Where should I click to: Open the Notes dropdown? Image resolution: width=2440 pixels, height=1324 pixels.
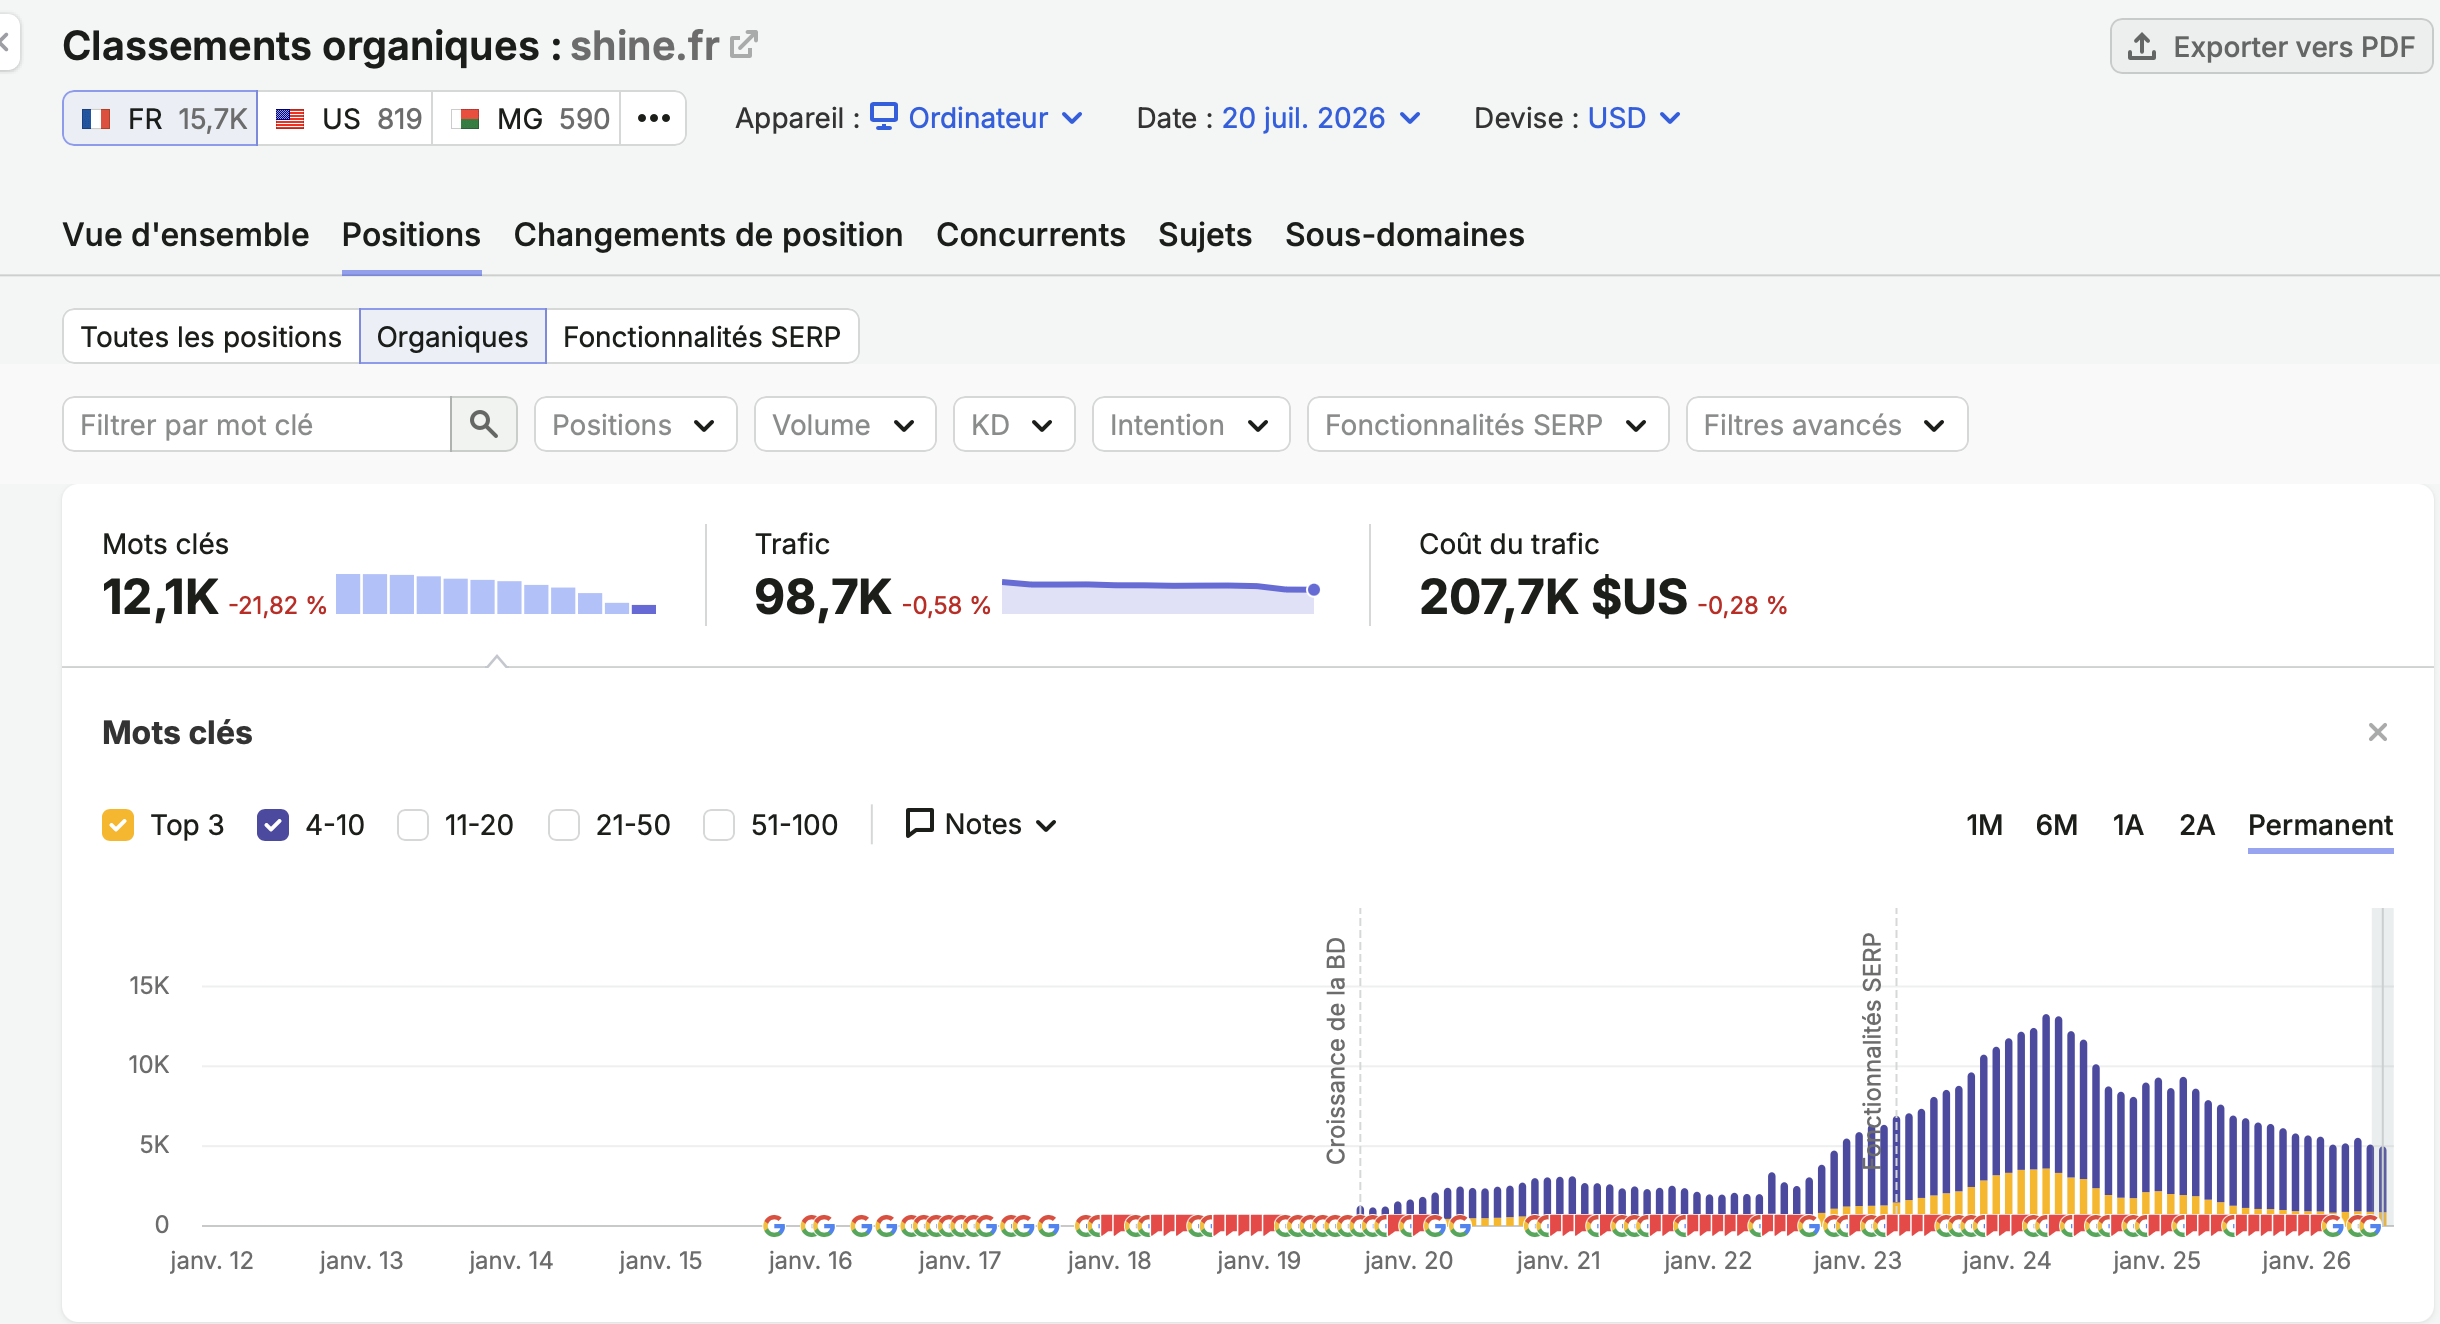pos(981,824)
